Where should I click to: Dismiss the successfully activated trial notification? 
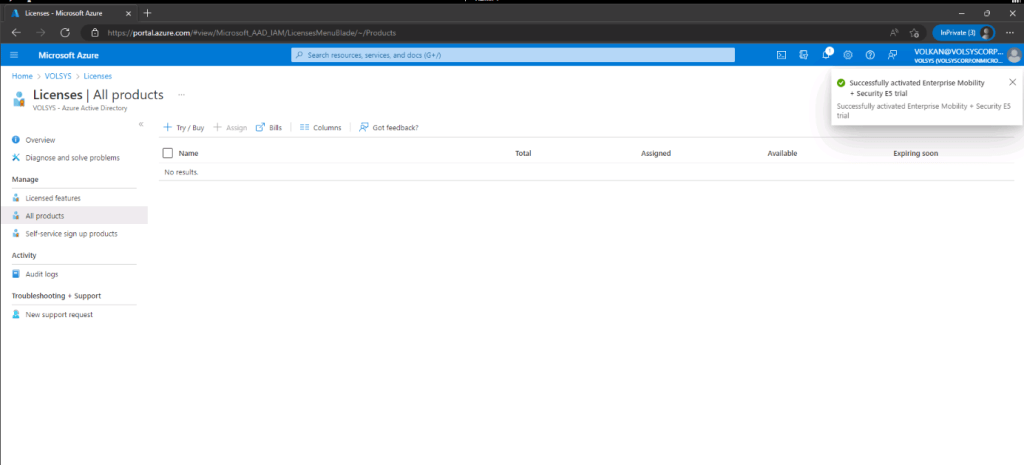(x=1012, y=82)
